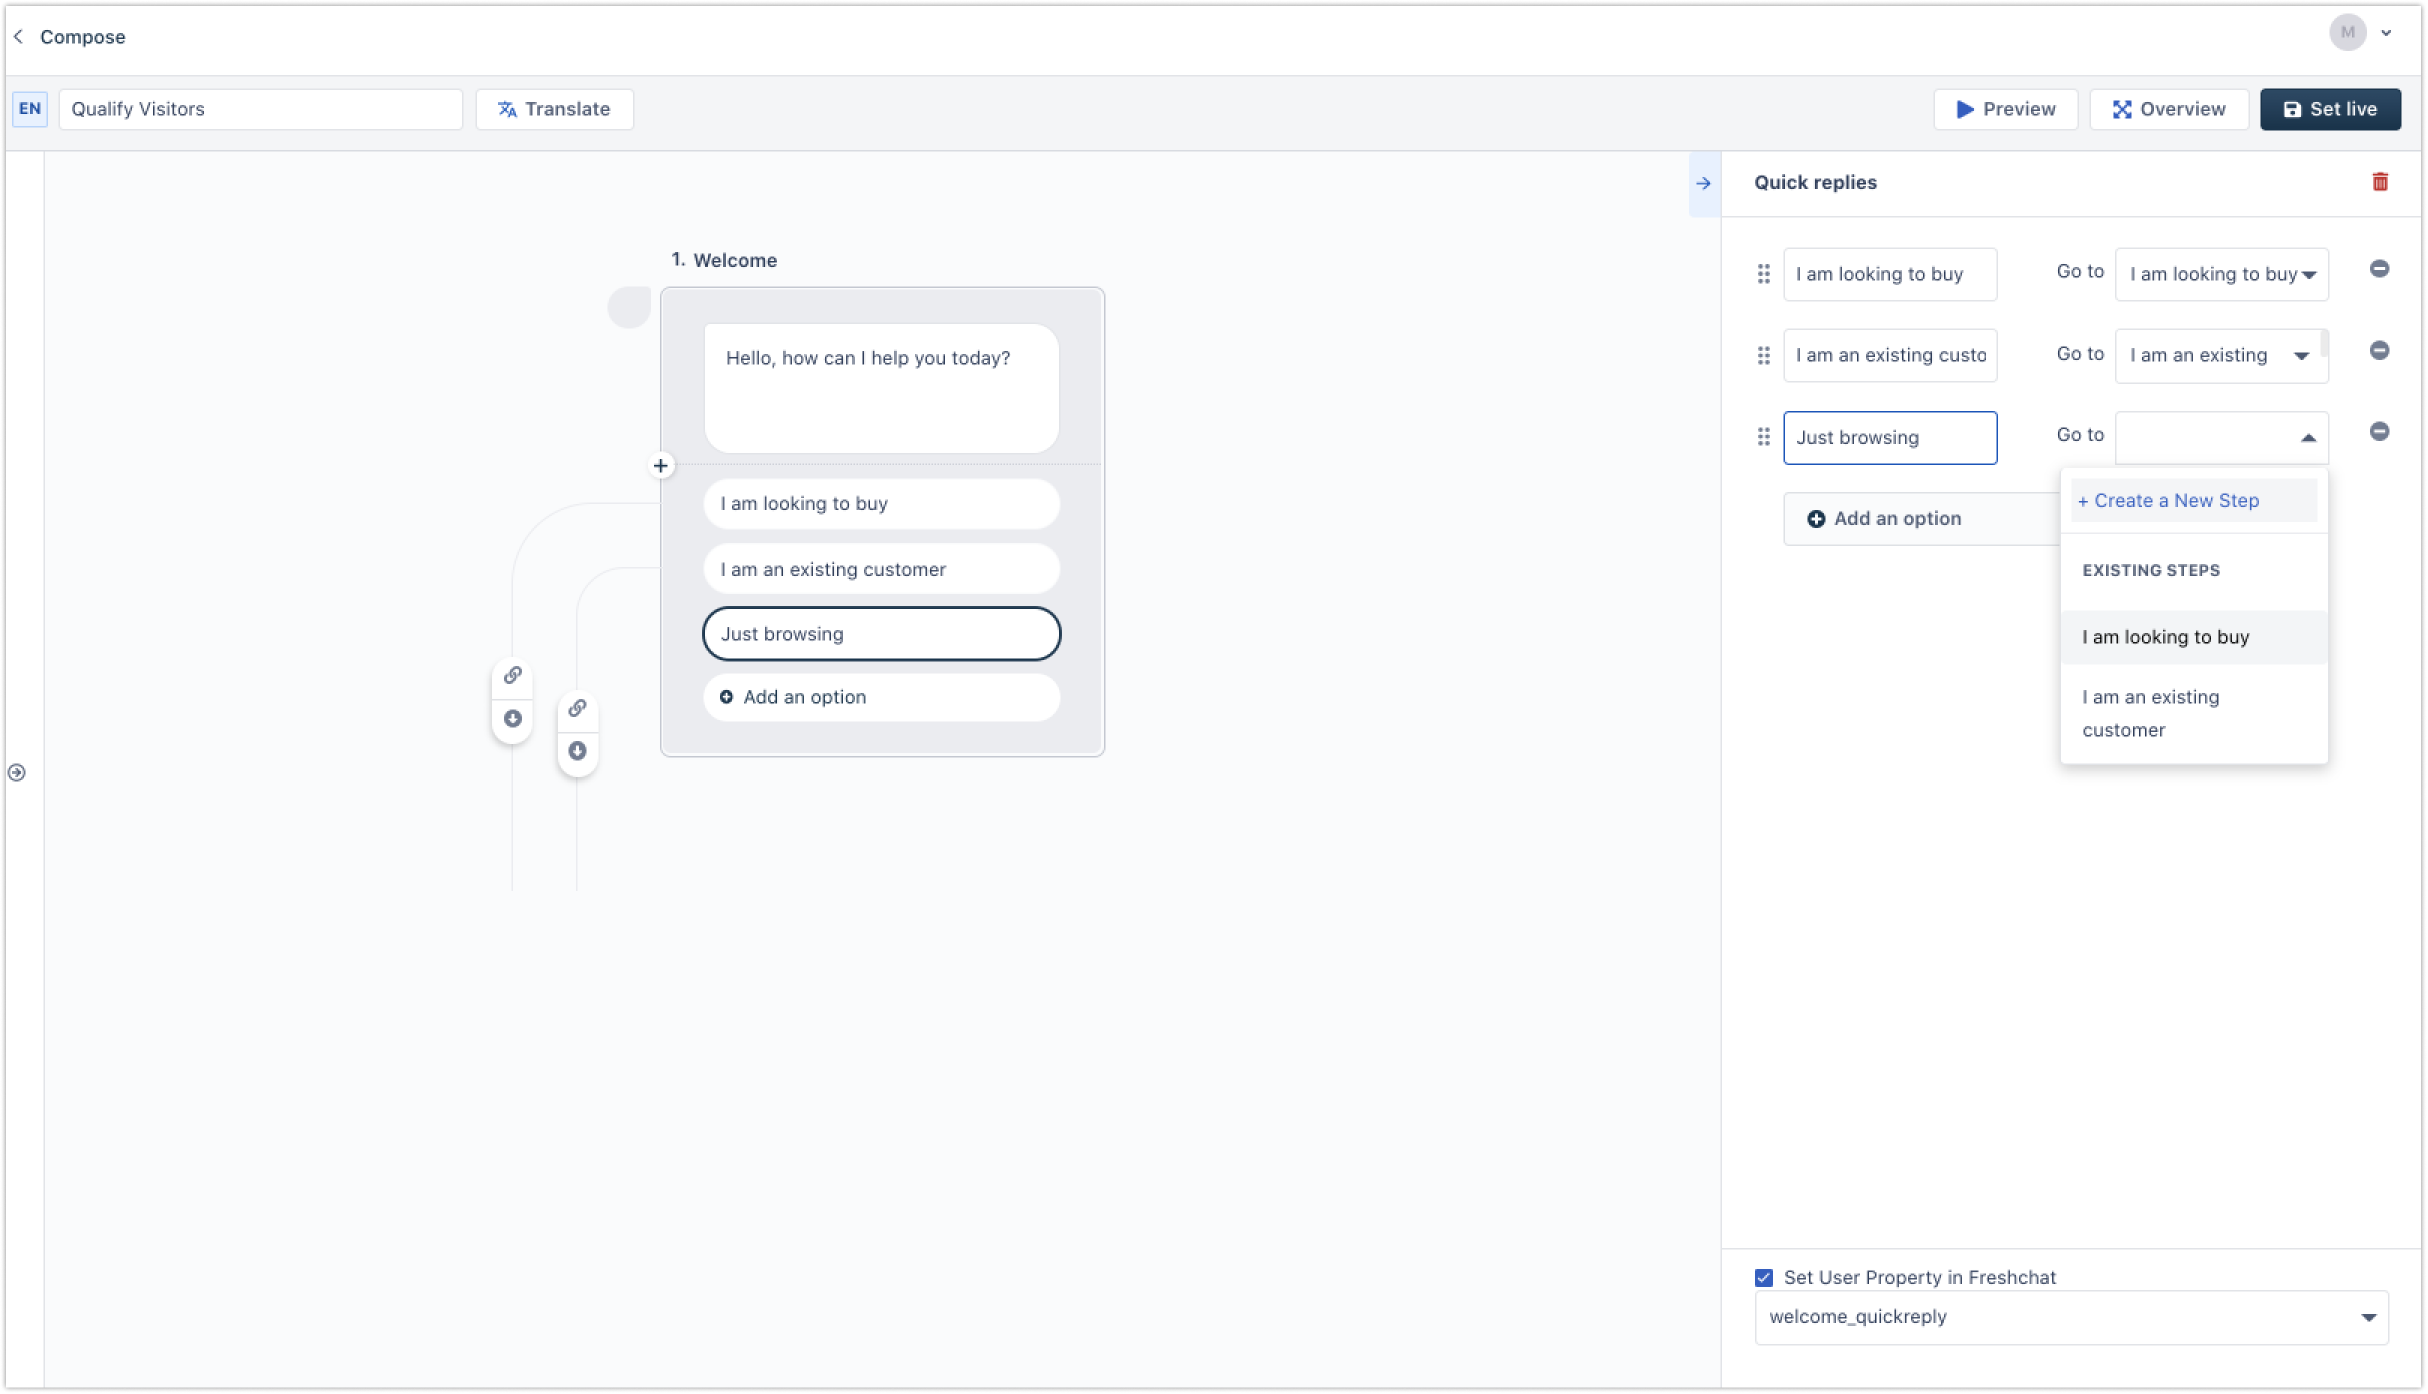Select '+ Create a New Step'
This screenshot has height=1394, width=2428.
pos(2168,501)
